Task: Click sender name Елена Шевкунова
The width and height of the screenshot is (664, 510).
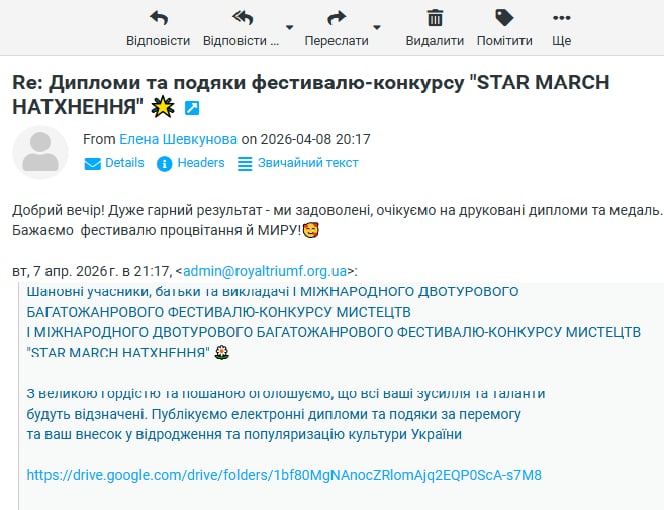Action: click(x=178, y=139)
